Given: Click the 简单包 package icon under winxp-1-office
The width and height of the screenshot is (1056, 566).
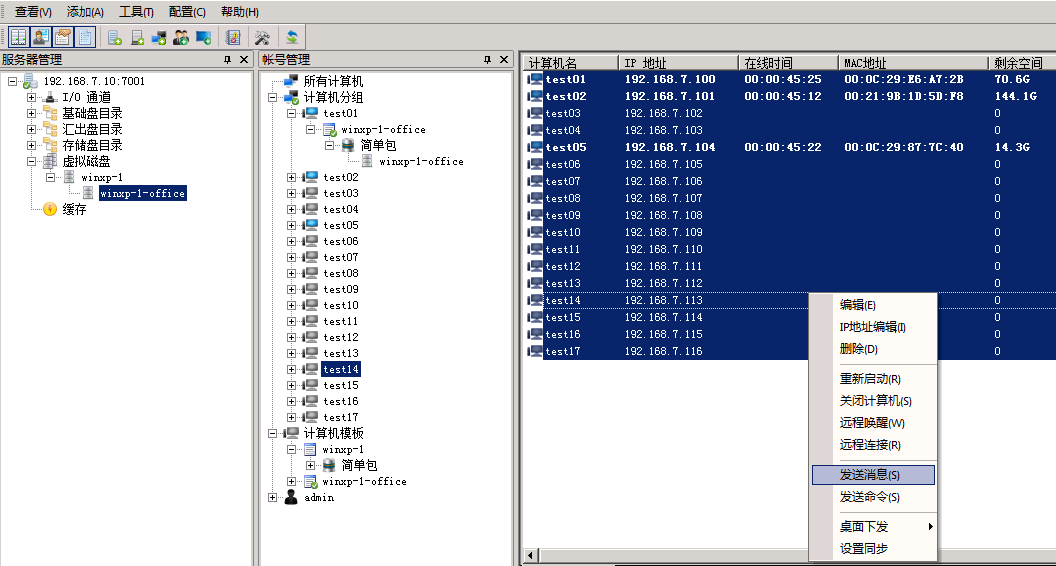Looking at the screenshot, I should pyautogui.click(x=348, y=146).
